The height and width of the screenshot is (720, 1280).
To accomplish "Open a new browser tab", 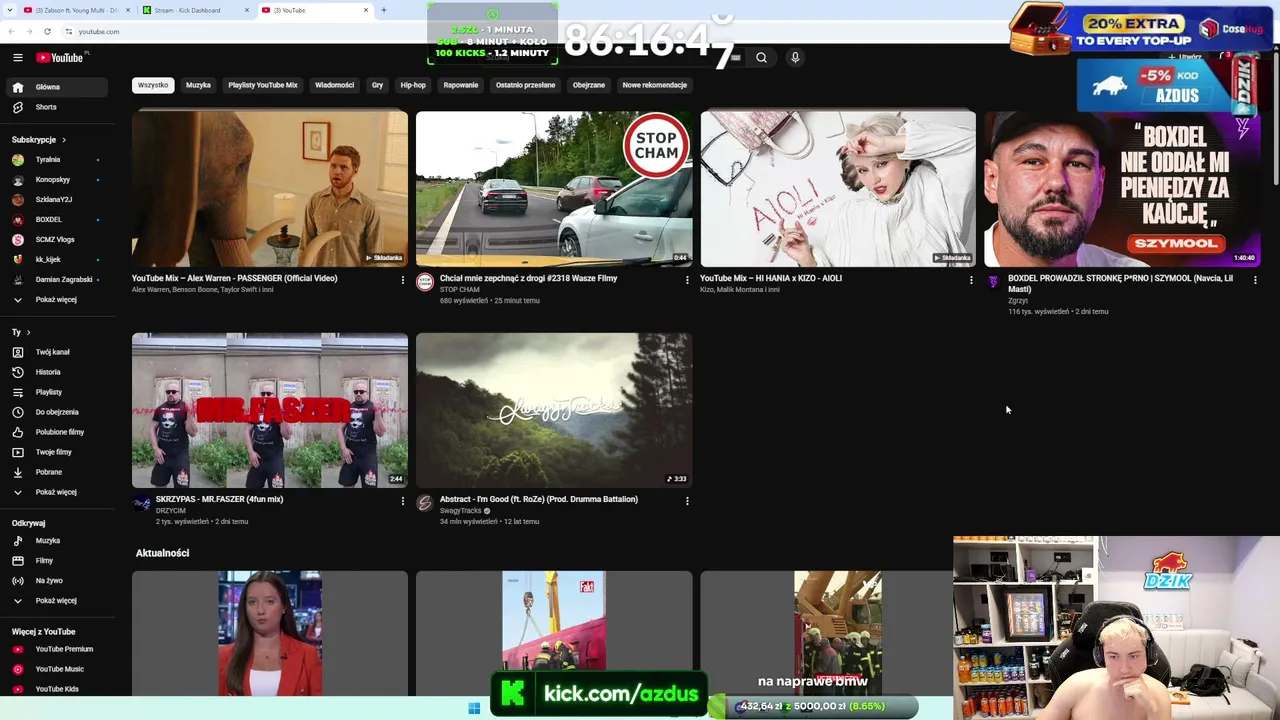I will (x=383, y=10).
